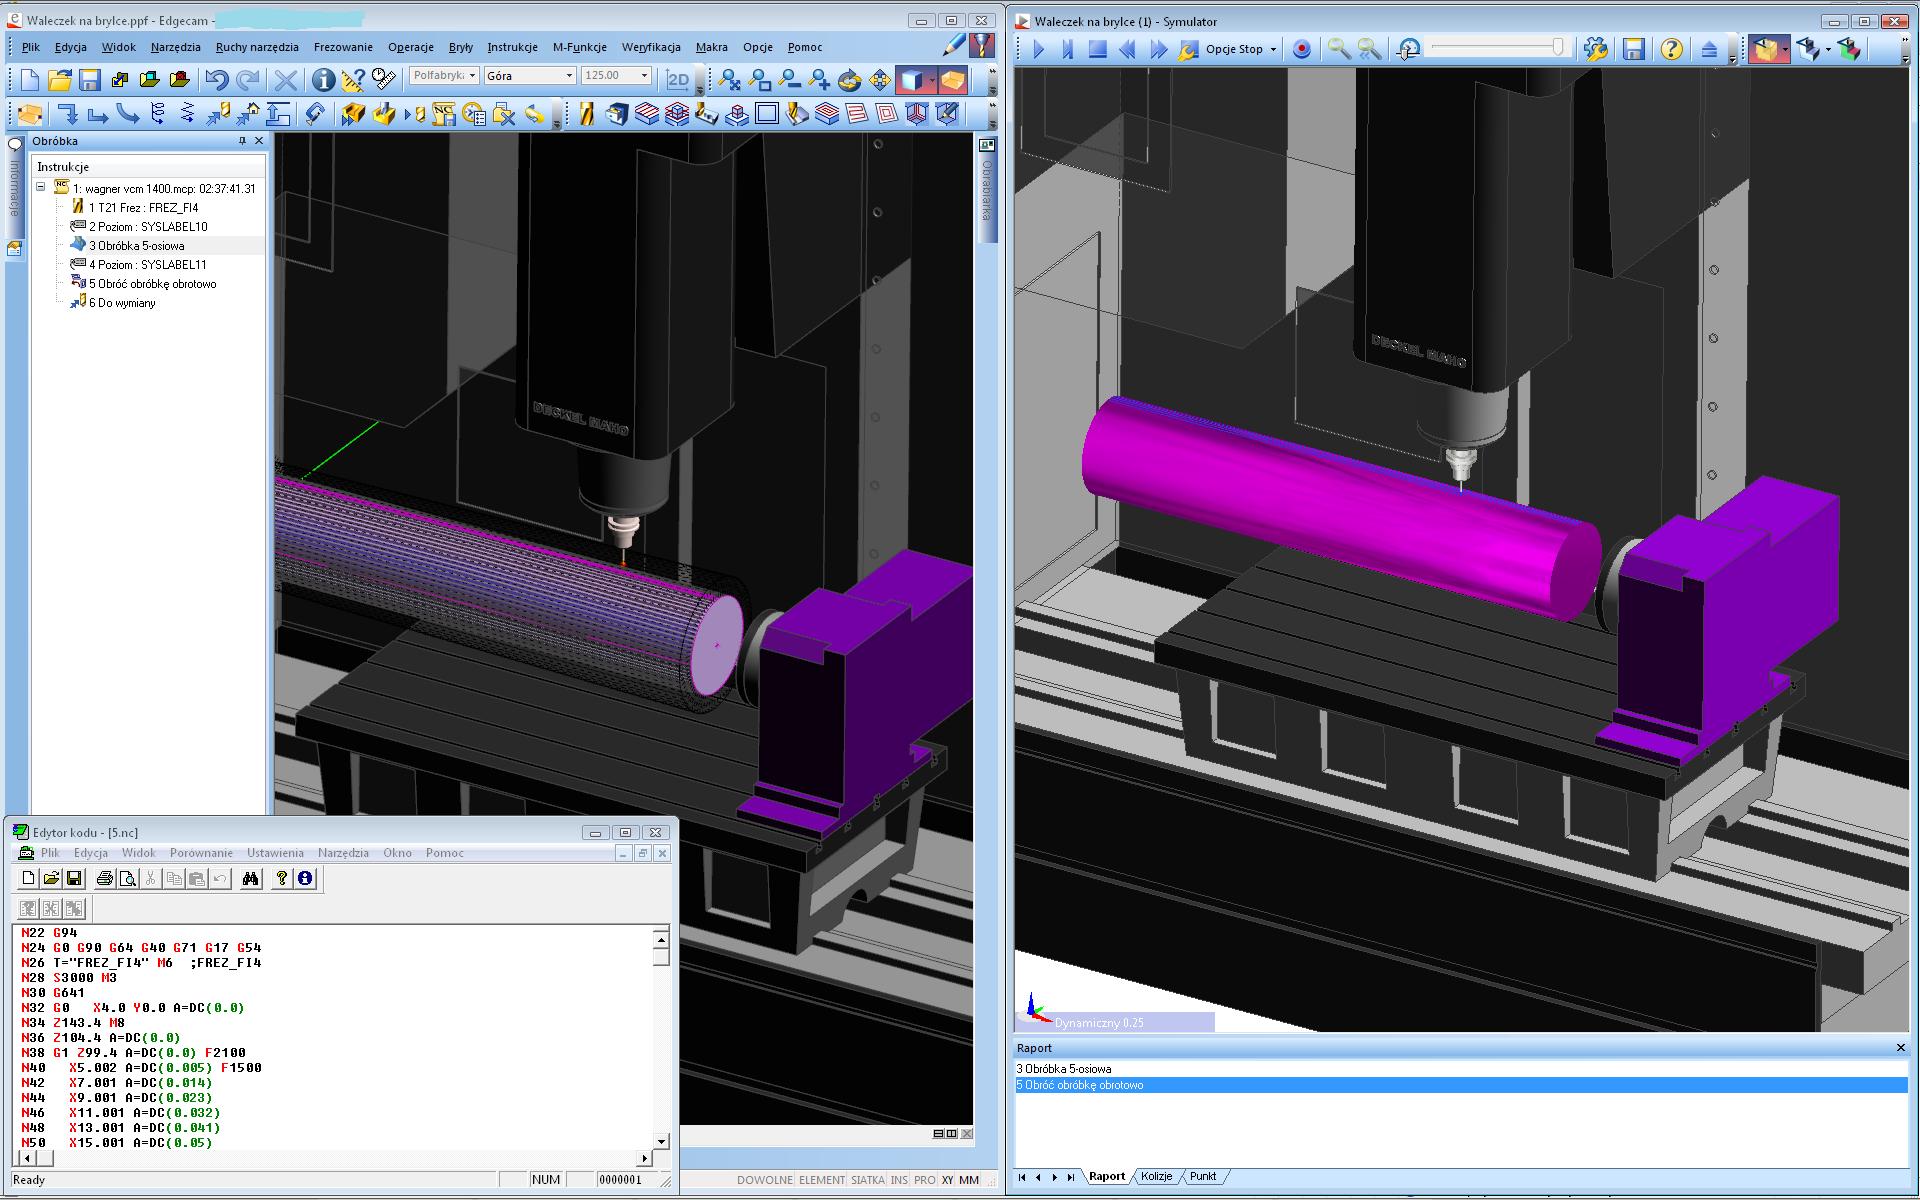Click the Zoom window icon in Edgecam toolbar
This screenshot has height=1200, width=1920.
(760, 80)
